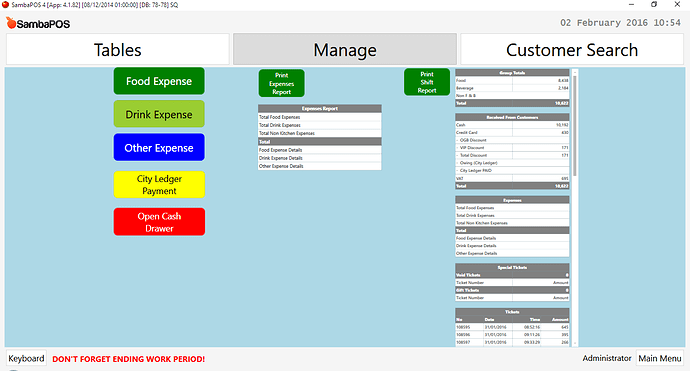Switch to the Tables tab
This screenshot has height=371, width=690.
[117, 50]
